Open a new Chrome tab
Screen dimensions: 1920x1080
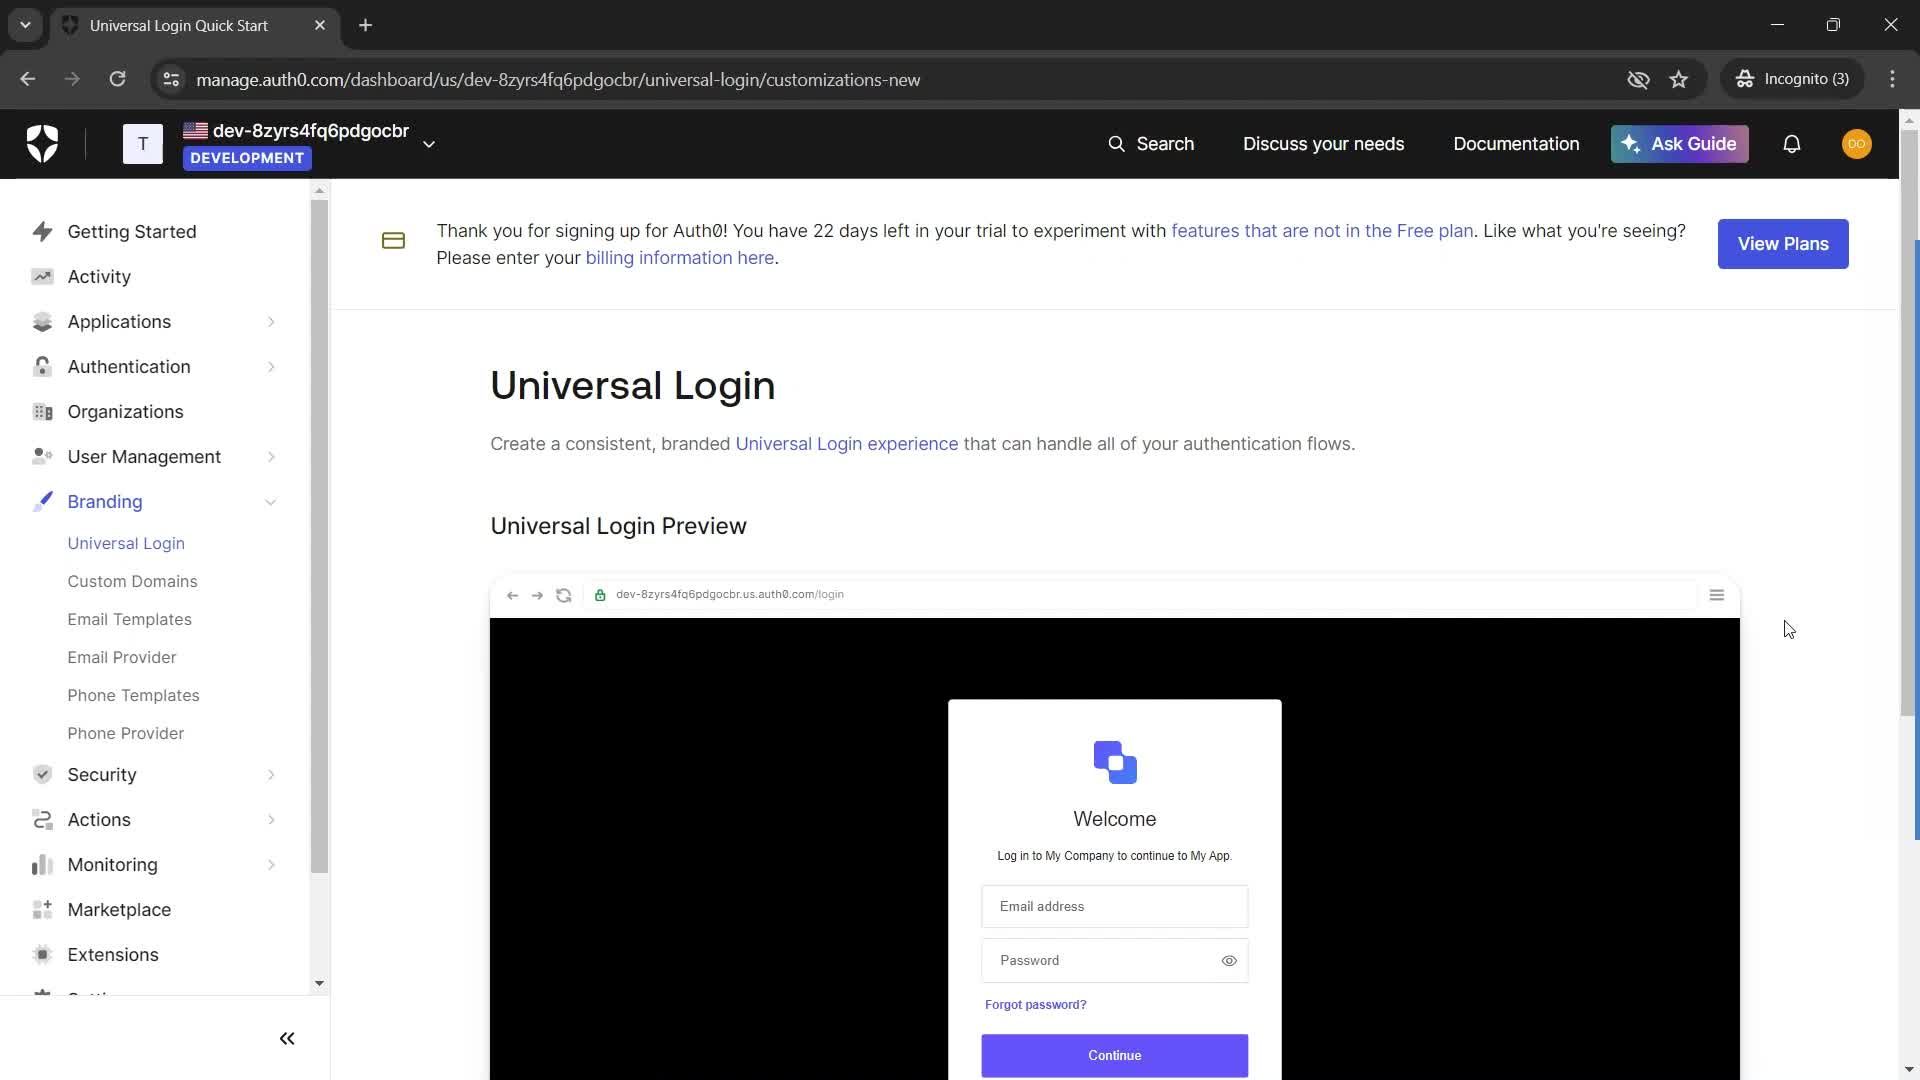click(x=366, y=25)
